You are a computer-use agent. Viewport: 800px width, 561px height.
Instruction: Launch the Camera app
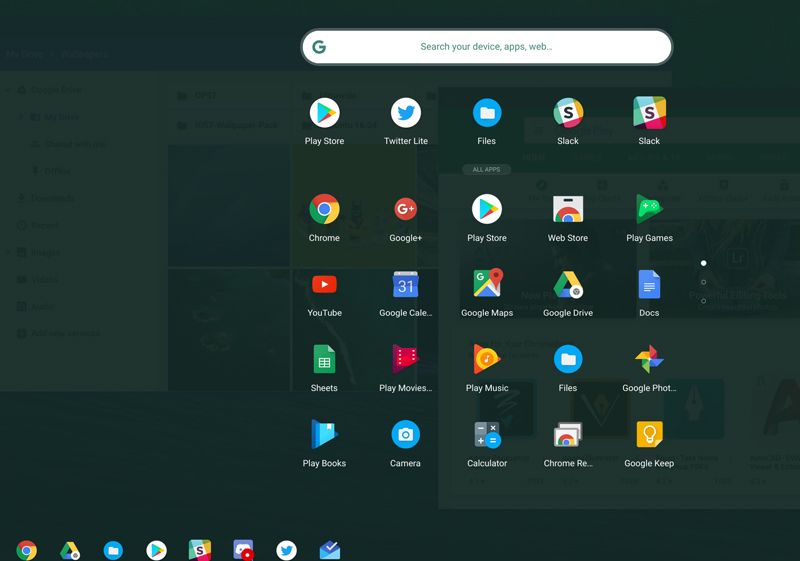point(405,435)
